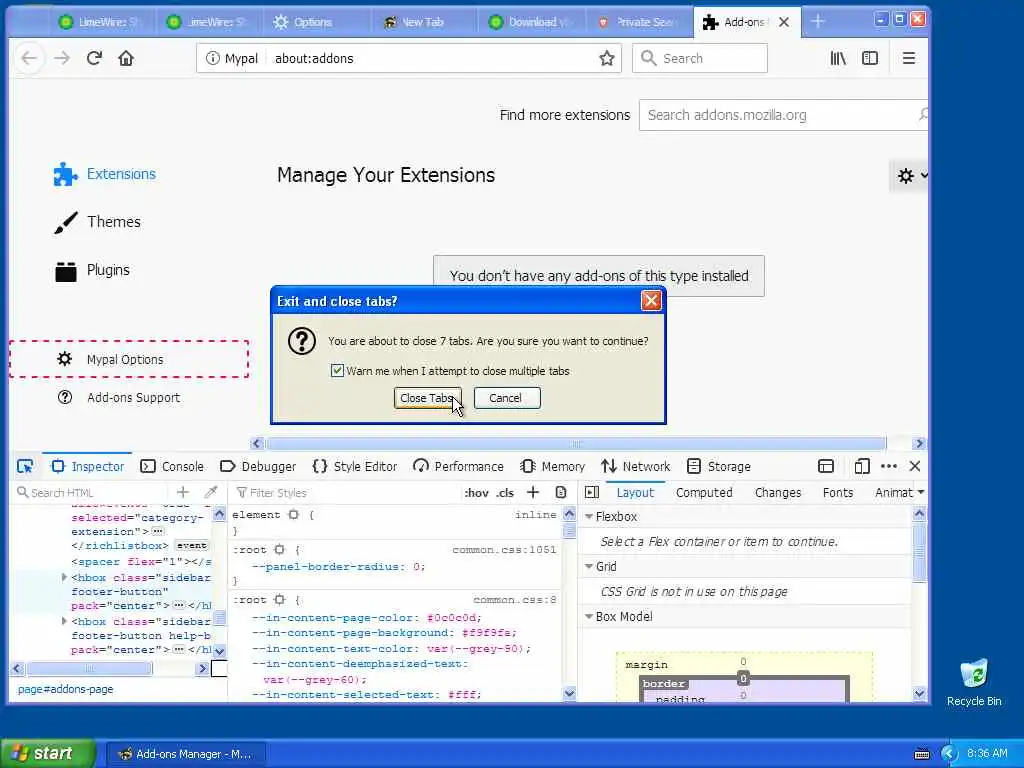This screenshot has width=1024, height=768.
Task: Show more sidebar tabs dropdown arrow
Action: pyautogui.click(x=921, y=492)
